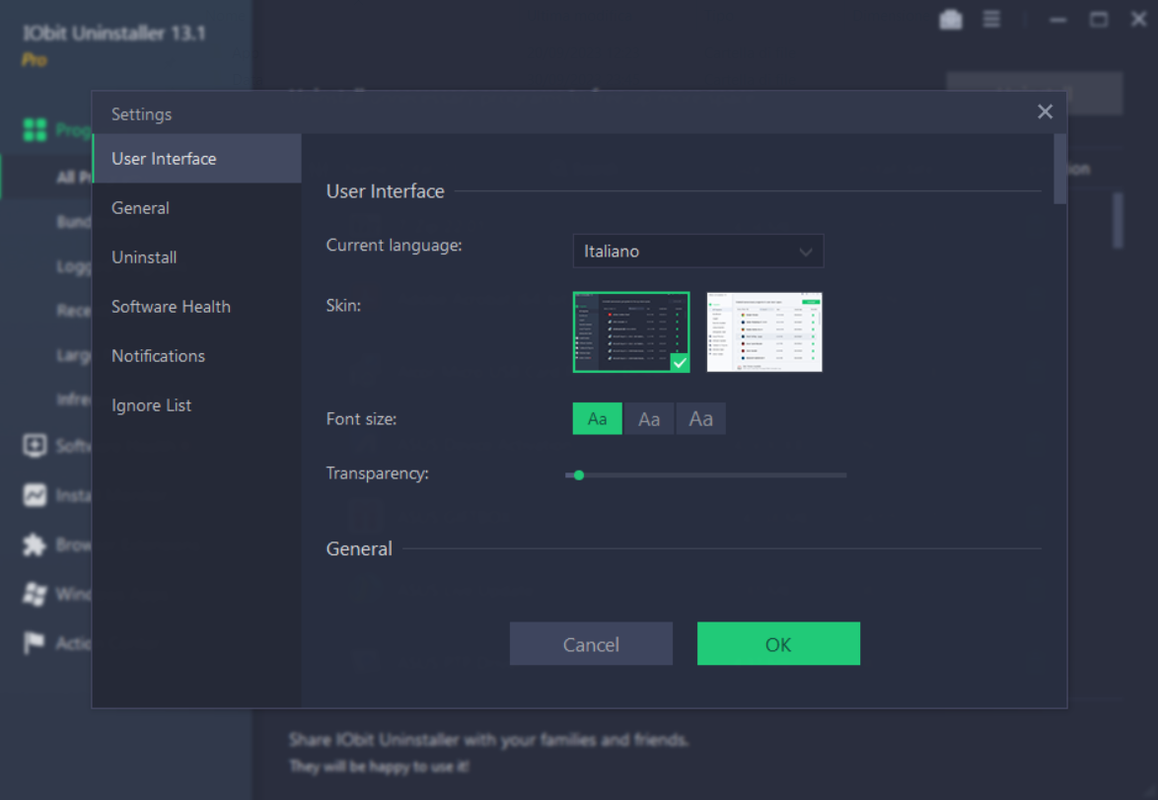Viewport: 1158px width, 800px height.
Task: Open the toolbox icon in title bar
Action: point(950,20)
